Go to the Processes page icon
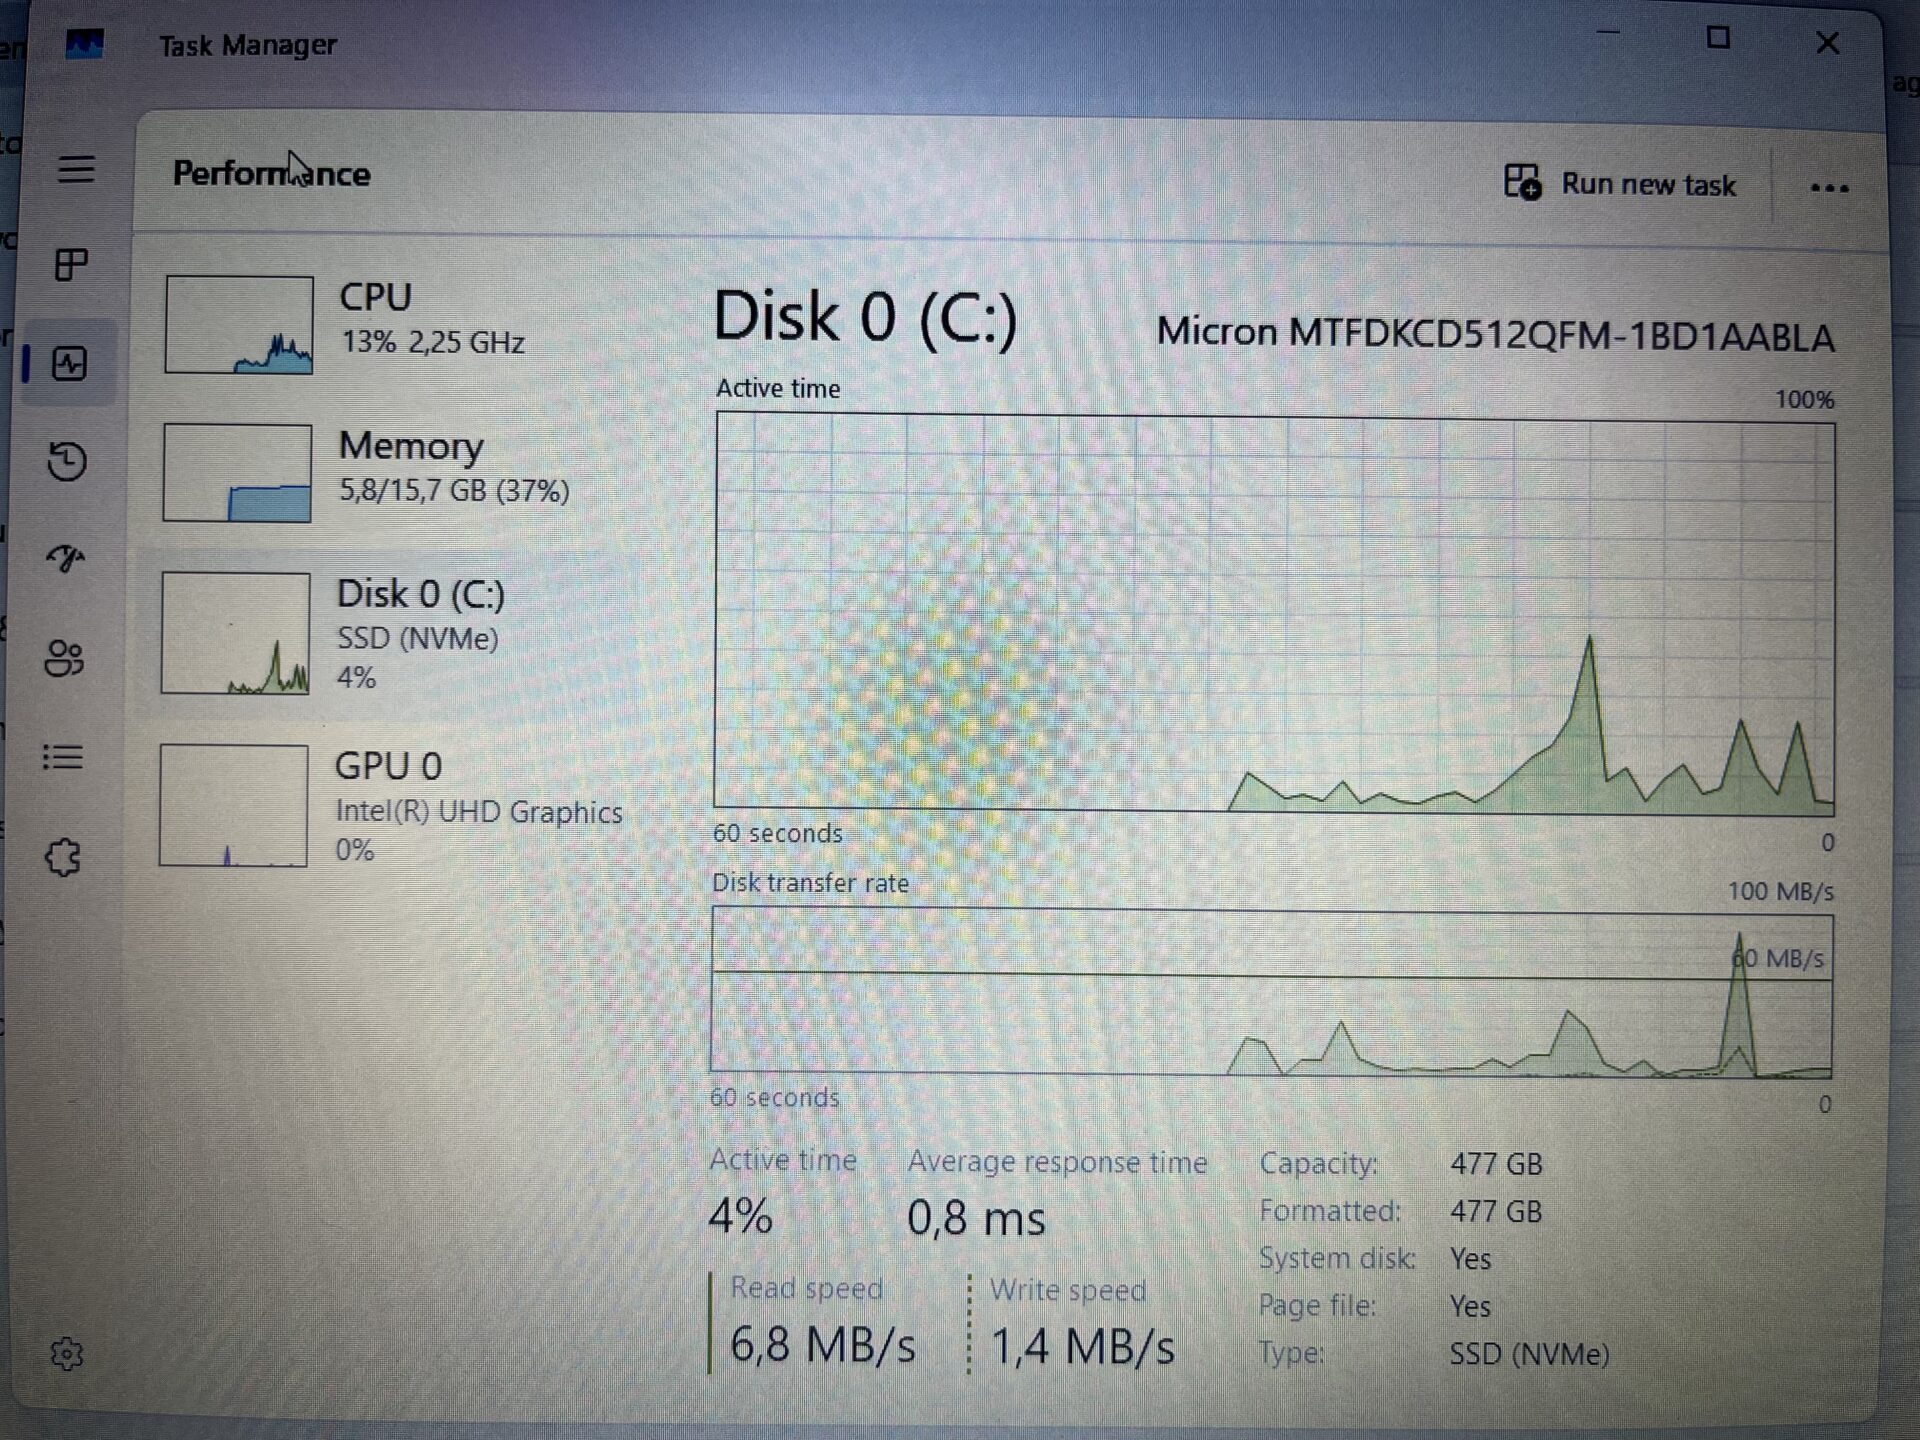Screen dimensions: 1920x1440 pos(71,264)
